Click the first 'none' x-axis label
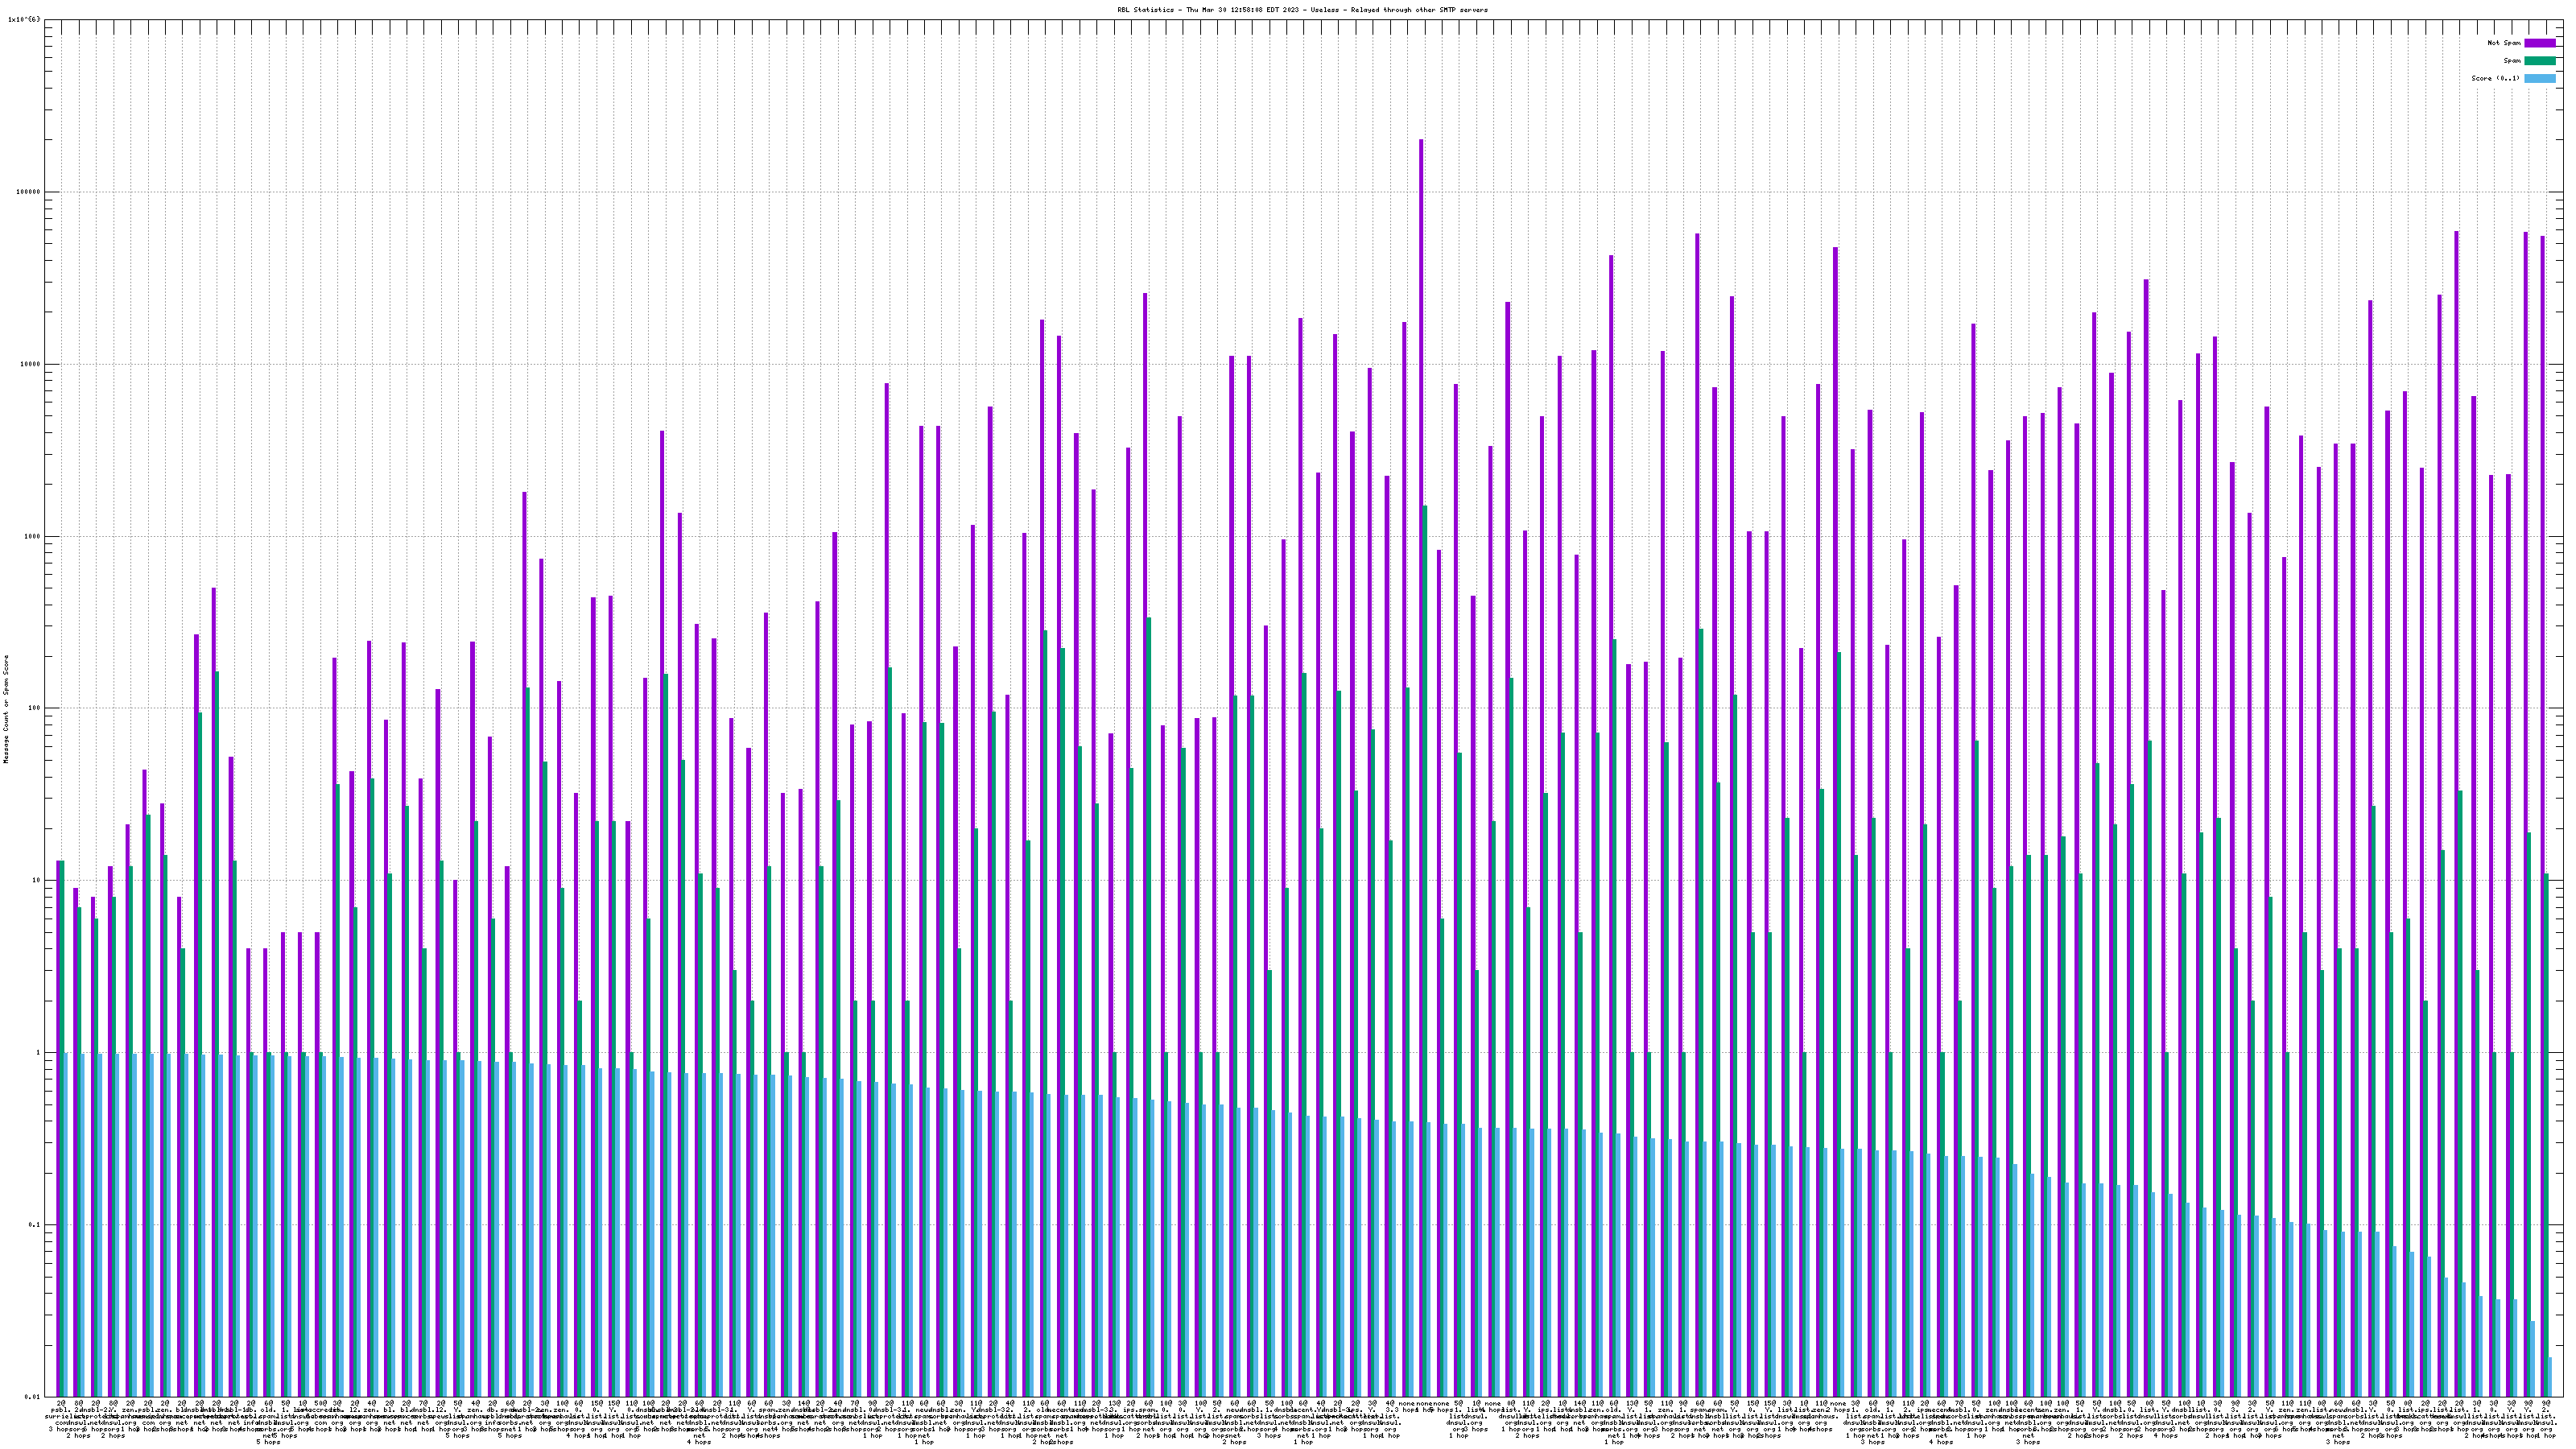Viewport: 2576px width, 1449px height. [x=1406, y=1404]
